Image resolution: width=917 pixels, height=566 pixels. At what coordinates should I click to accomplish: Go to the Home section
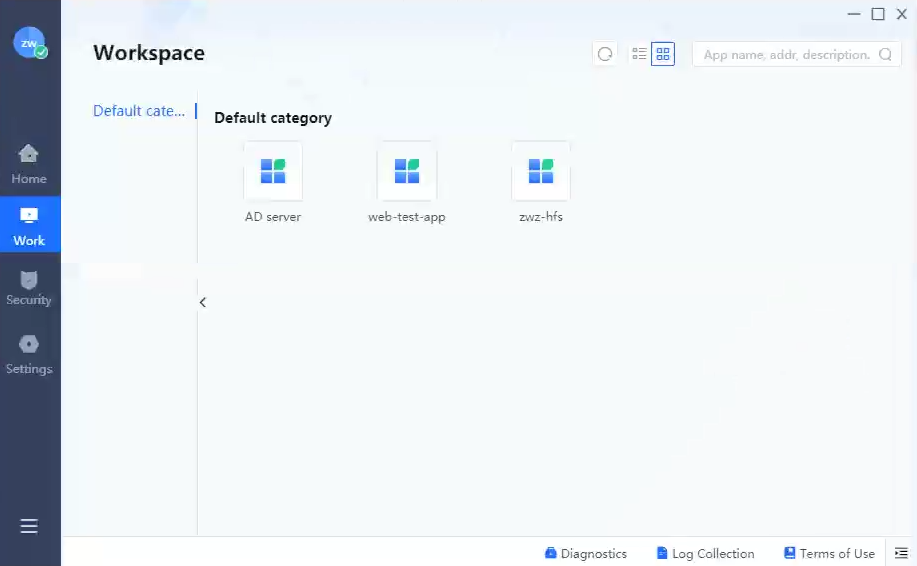(x=29, y=165)
